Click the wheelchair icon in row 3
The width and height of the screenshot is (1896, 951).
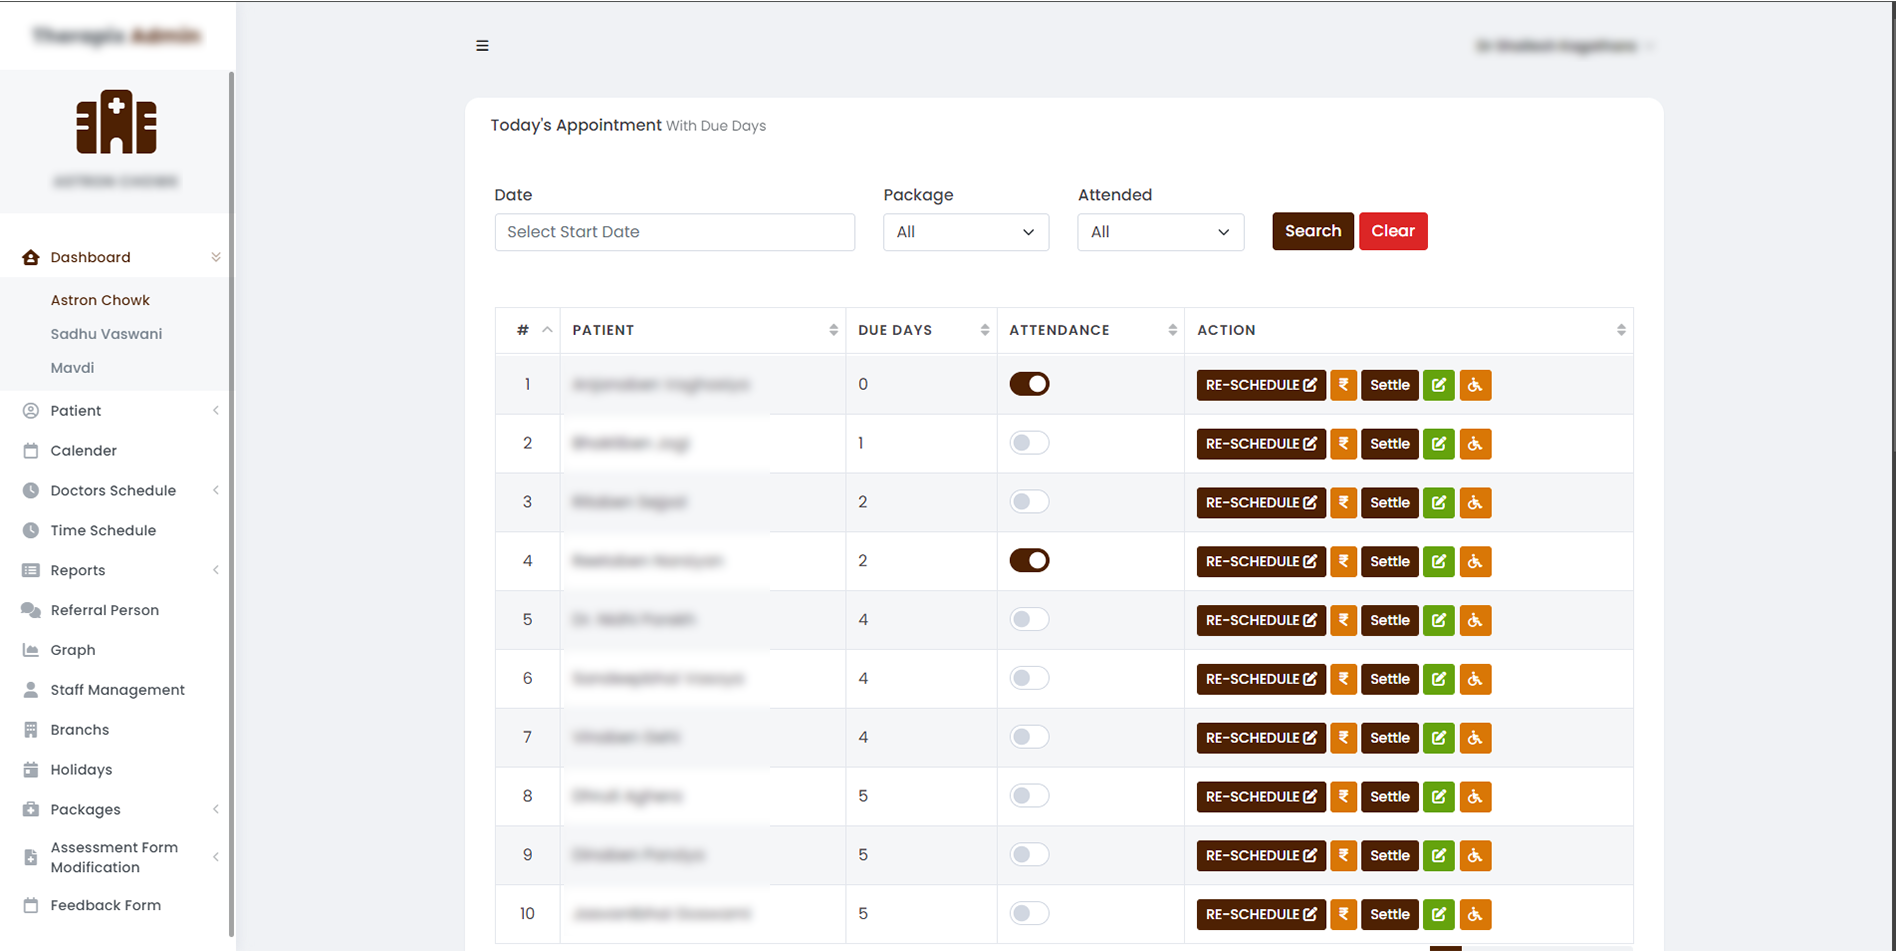[x=1475, y=503]
